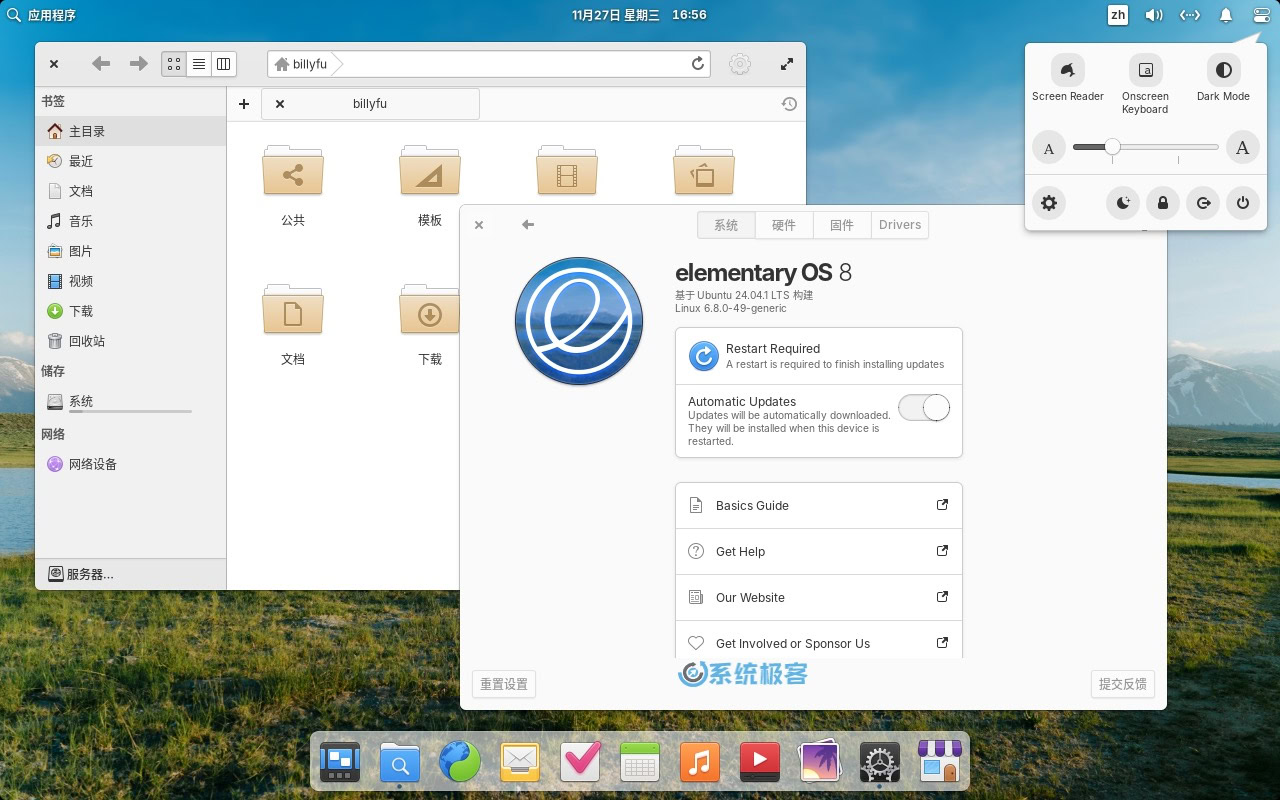This screenshot has width=1280, height=800.
Task: Click the Restart Required update icon
Action: tap(704, 356)
